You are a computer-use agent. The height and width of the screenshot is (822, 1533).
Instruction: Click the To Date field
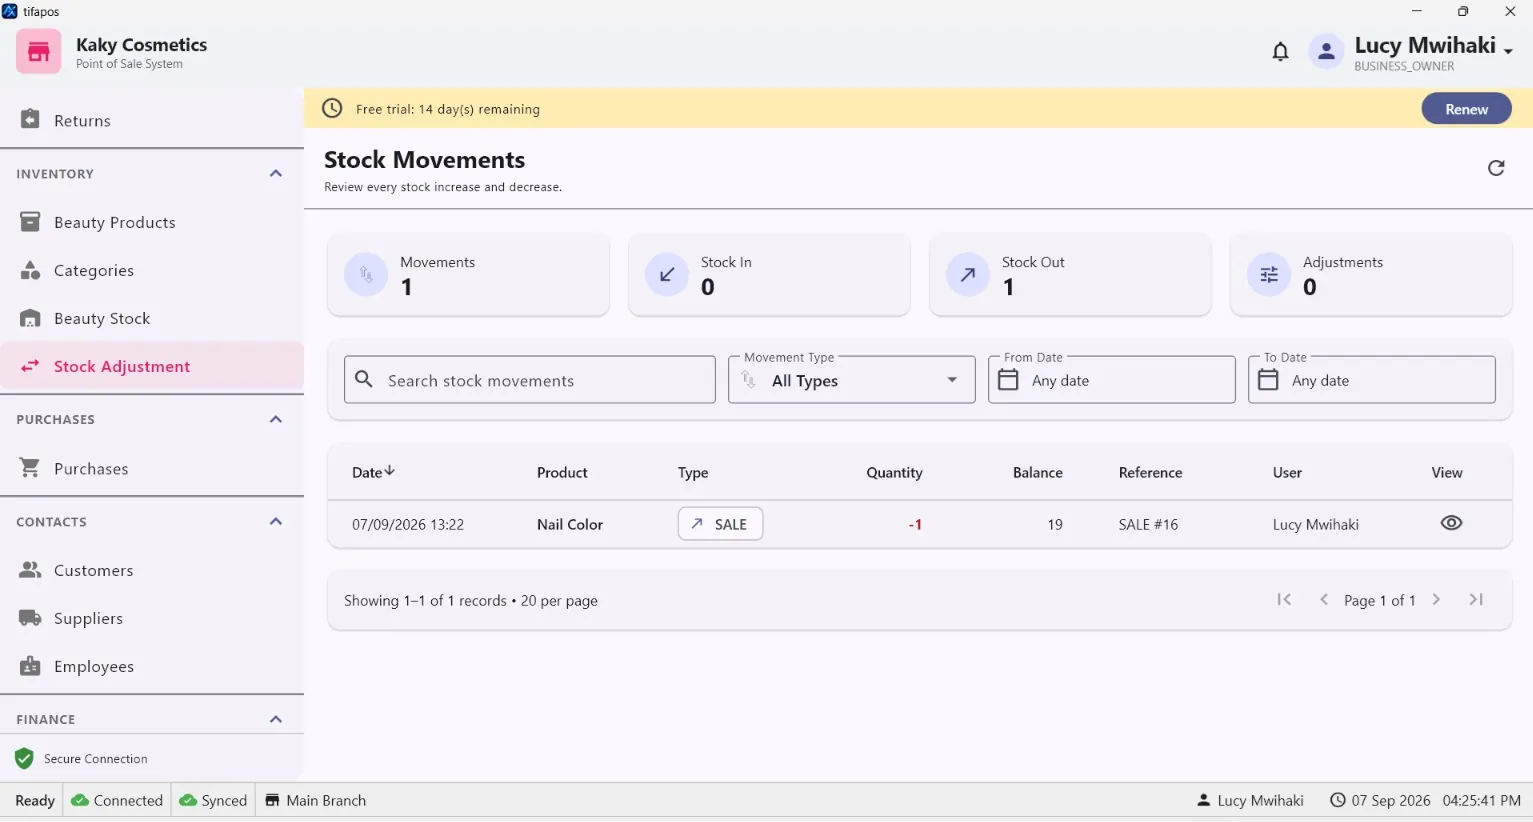pyautogui.click(x=1372, y=380)
